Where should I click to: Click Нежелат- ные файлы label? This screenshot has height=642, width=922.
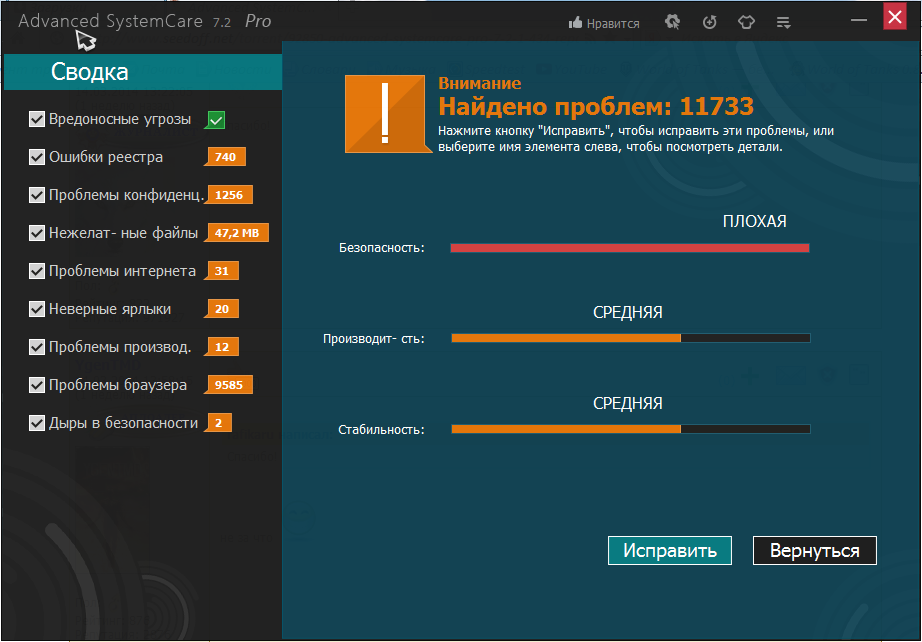tap(123, 233)
